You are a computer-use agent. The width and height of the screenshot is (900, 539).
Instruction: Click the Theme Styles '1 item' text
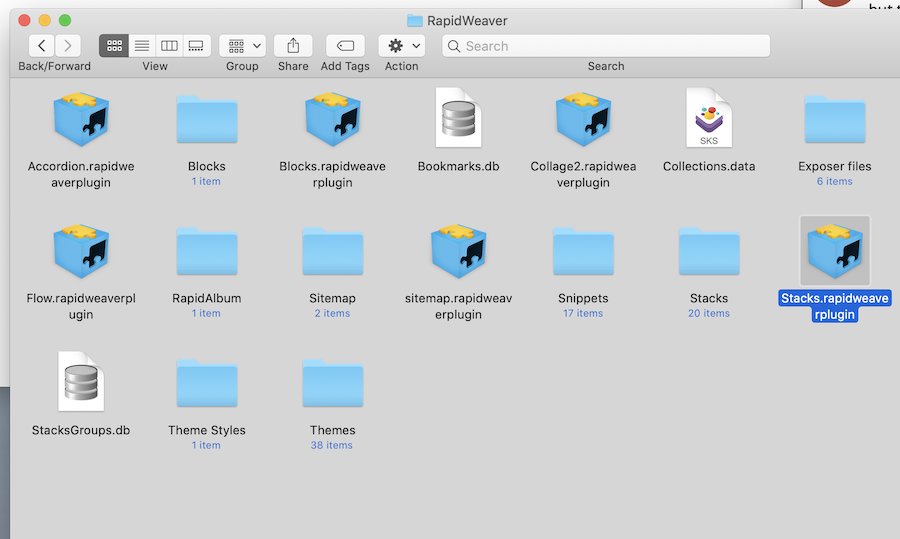point(206,445)
